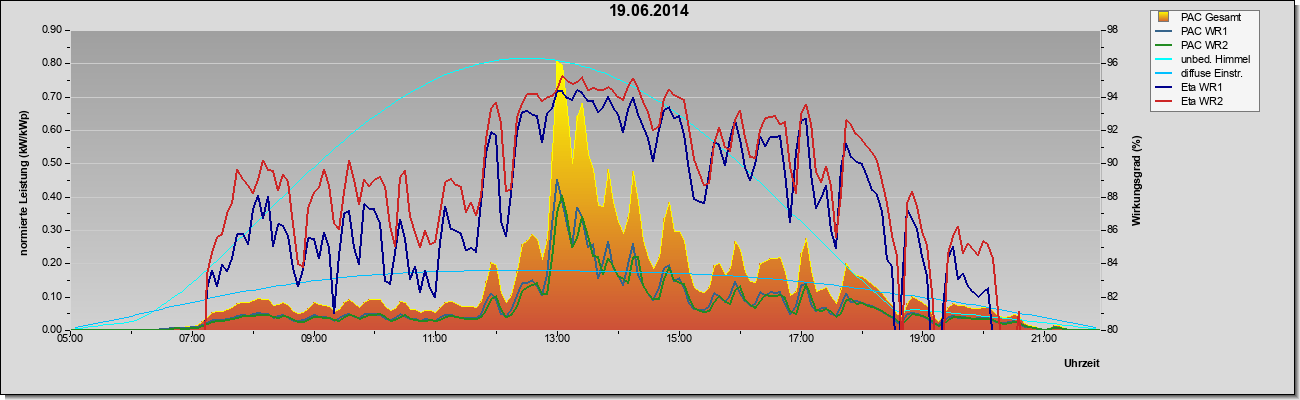Click the normierte Leistung axis title
The height and width of the screenshot is (400, 1300).
click(x=23, y=179)
